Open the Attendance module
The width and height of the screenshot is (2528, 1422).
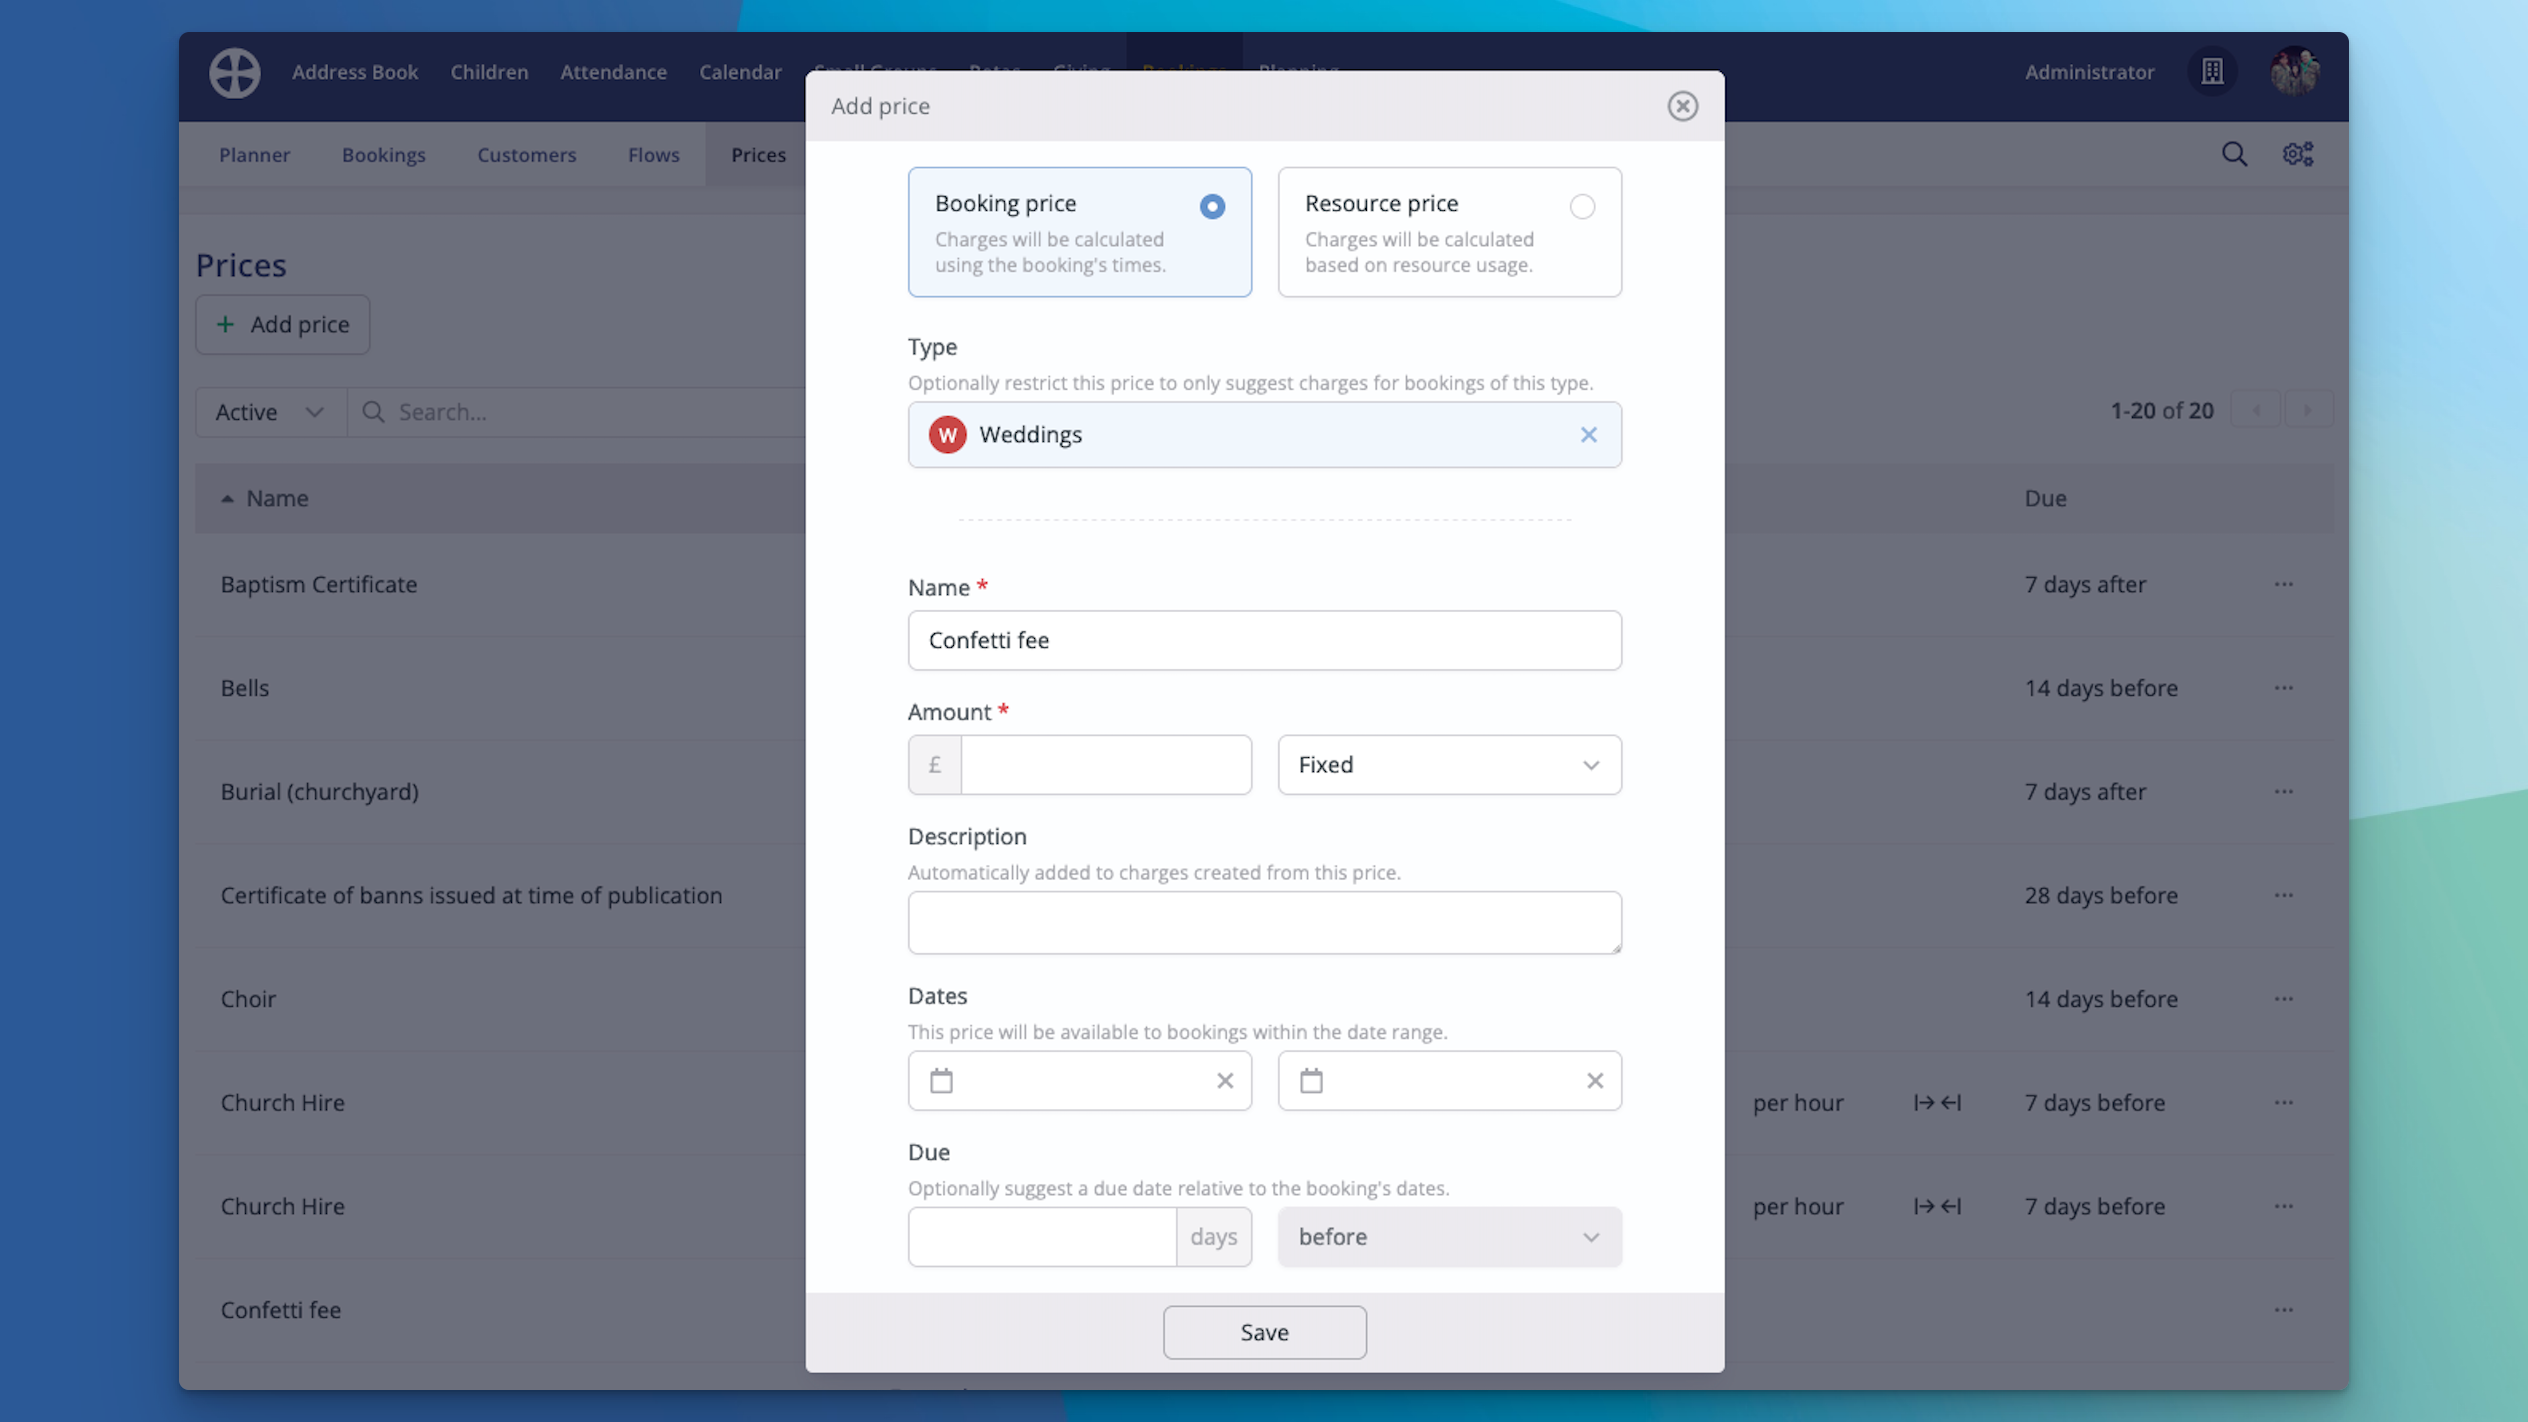[613, 72]
